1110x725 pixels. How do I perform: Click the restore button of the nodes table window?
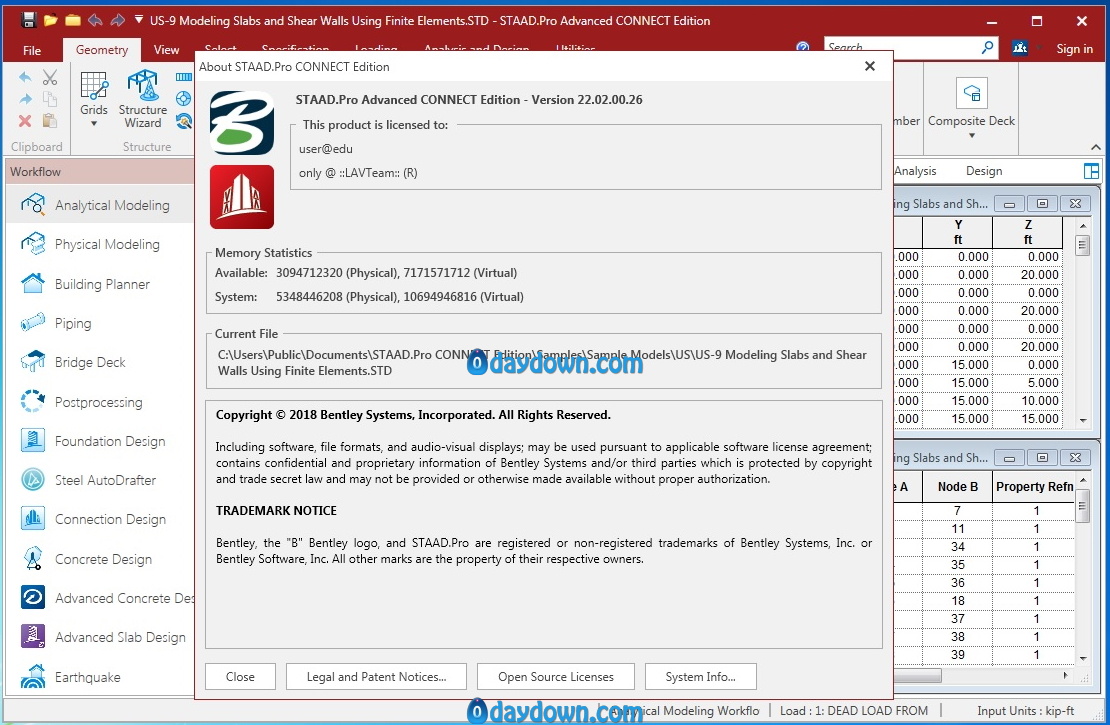1042,204
